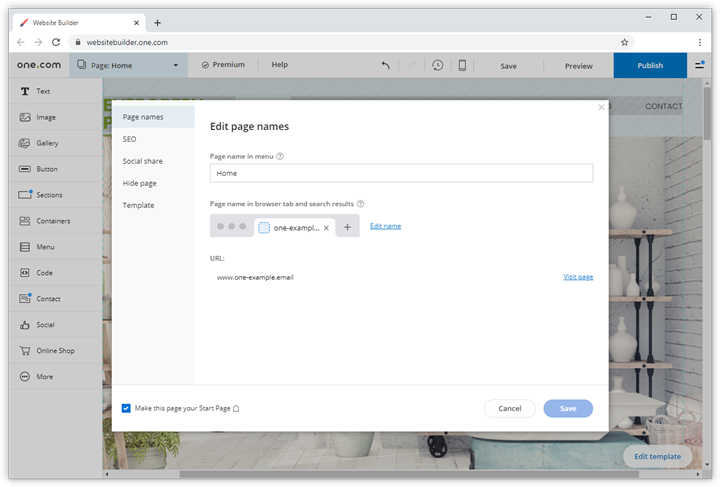720x487 pixels.
Task: Click help icon beside Page name in menu
Action: click(280, 156)
